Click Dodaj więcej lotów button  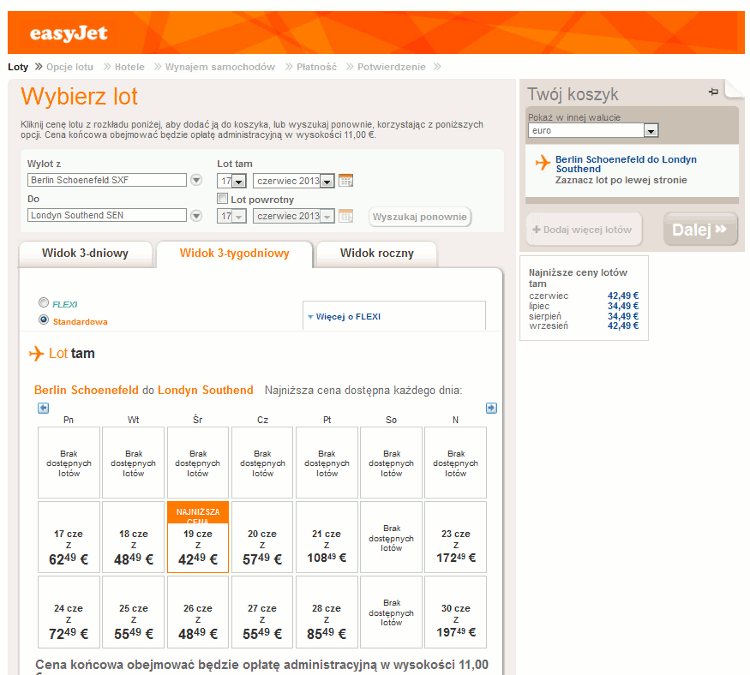[x=583, y=230]
